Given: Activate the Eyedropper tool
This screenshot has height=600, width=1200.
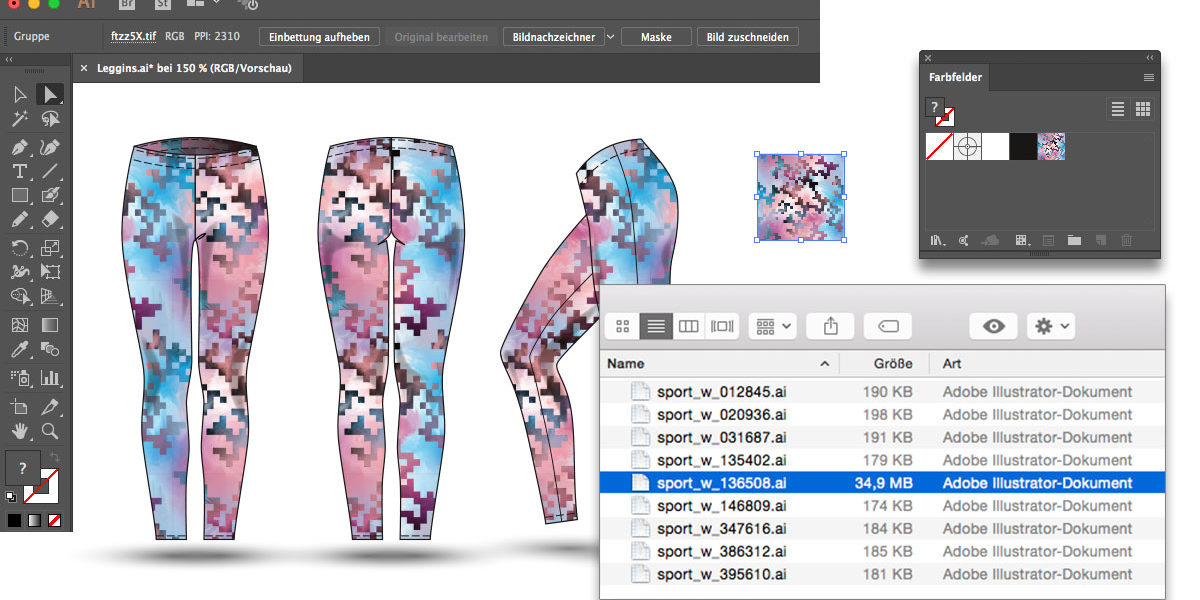Looking at the screenshot, I should [x=19, y=350].
